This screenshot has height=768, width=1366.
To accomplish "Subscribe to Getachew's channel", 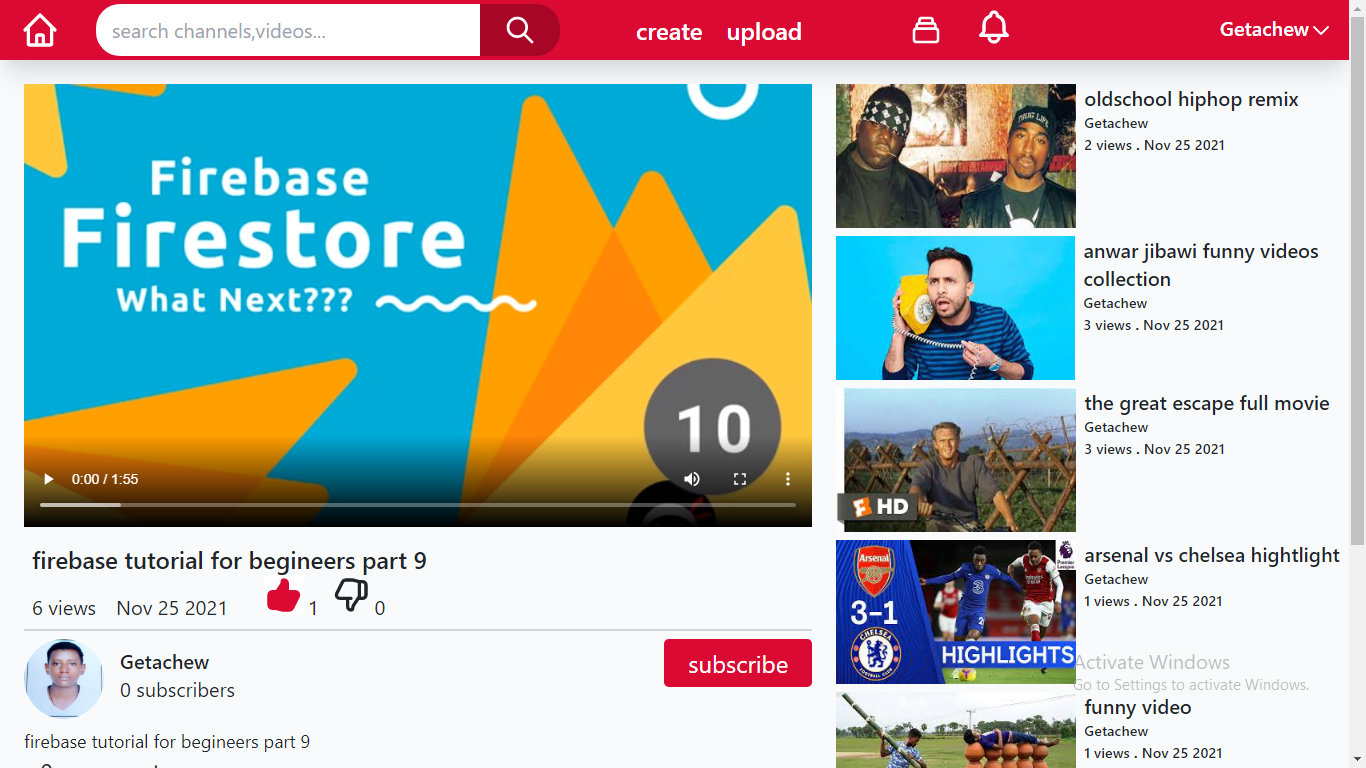I will tap(738, 663).
